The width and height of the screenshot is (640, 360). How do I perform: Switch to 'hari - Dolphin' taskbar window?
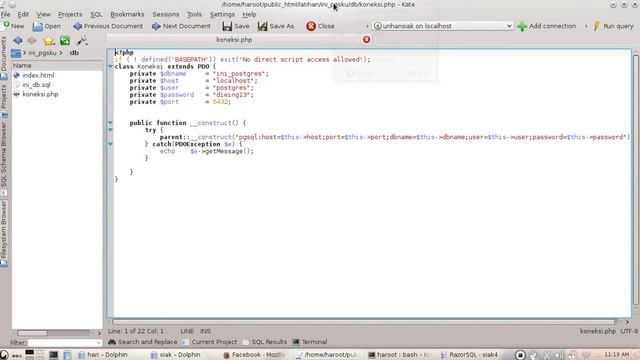103,355
